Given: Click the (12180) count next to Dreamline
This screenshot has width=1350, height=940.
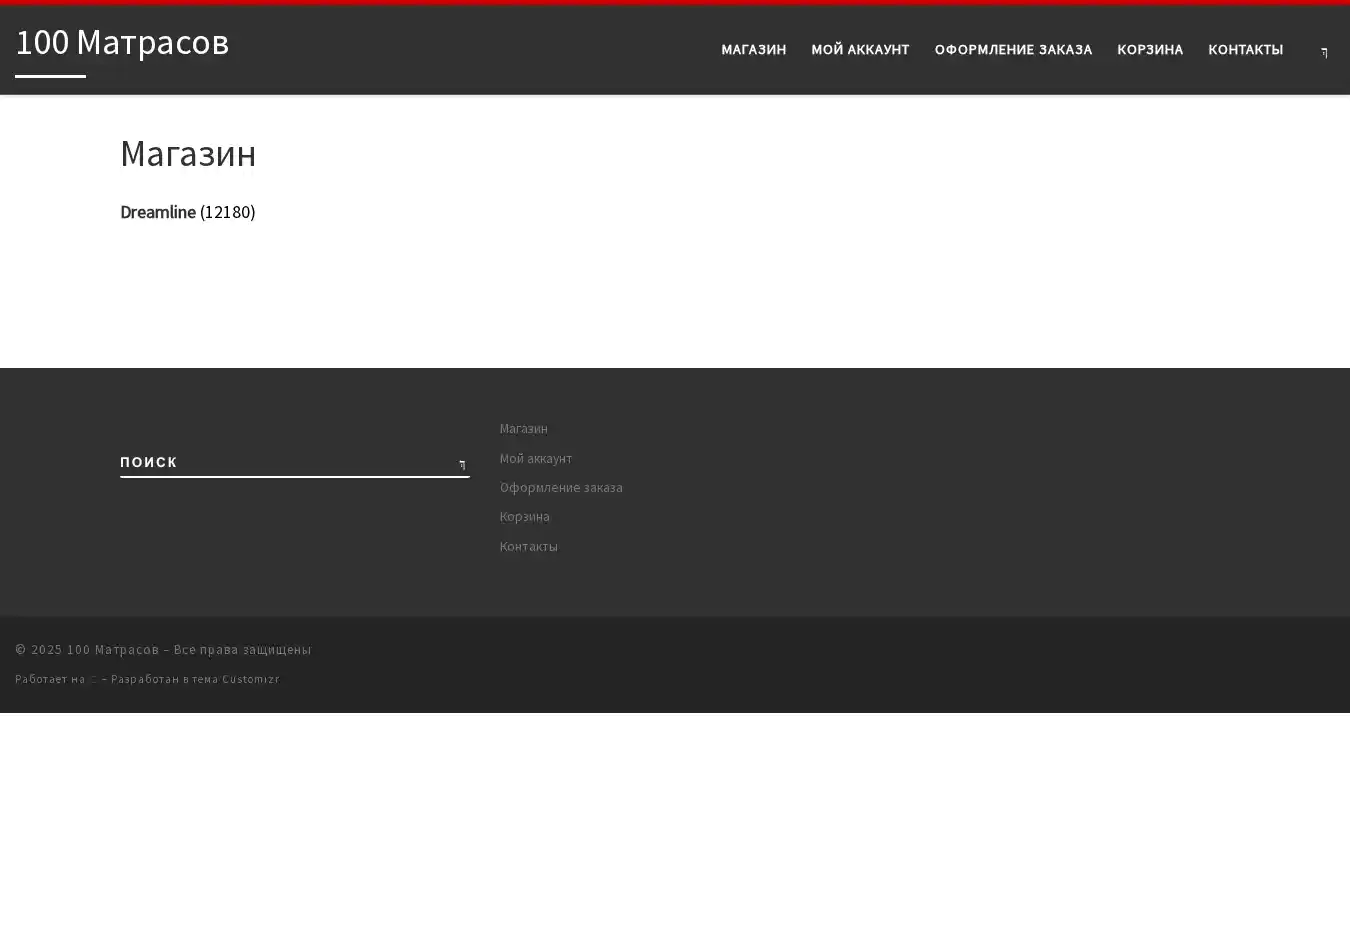Looking at the screenshot, I should [228, 212].
